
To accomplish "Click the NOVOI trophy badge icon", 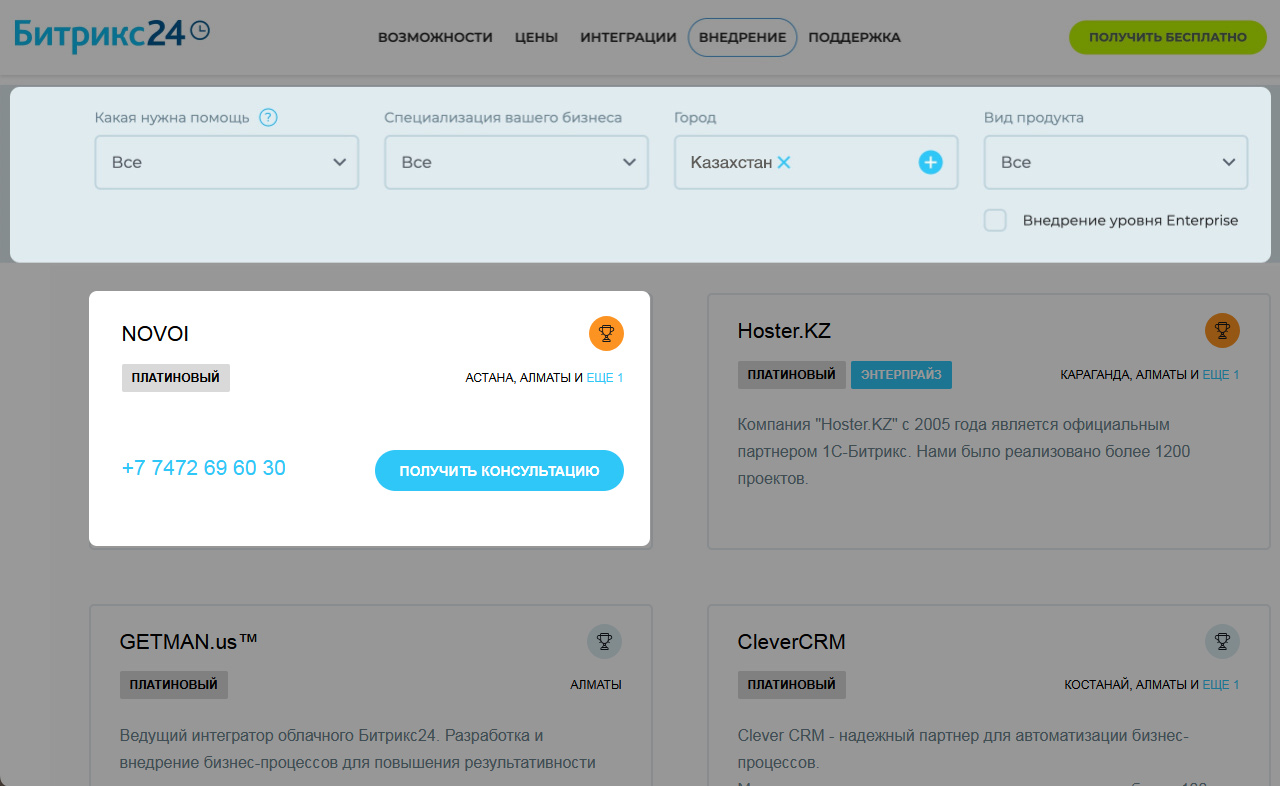I will click(607, 333).
